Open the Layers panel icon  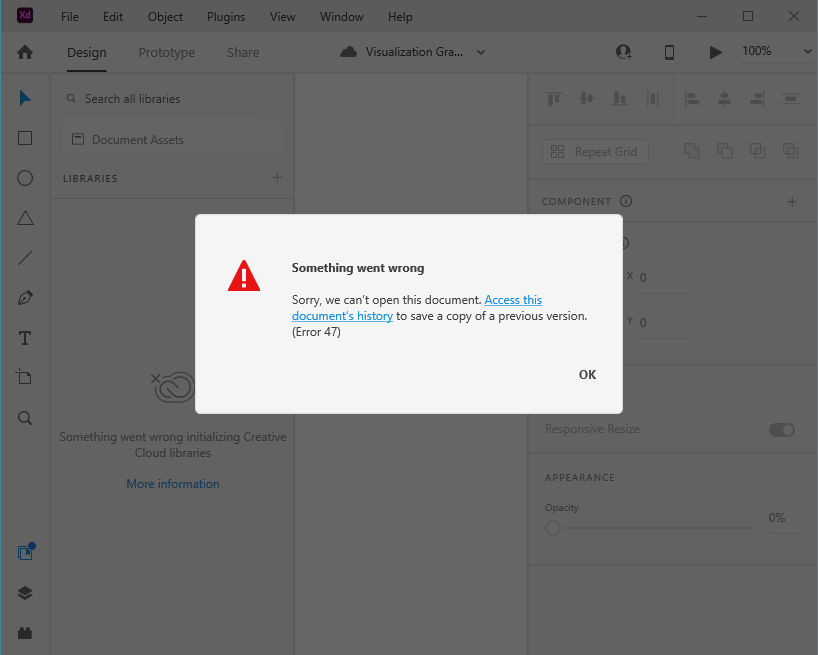tap(24, 592)
